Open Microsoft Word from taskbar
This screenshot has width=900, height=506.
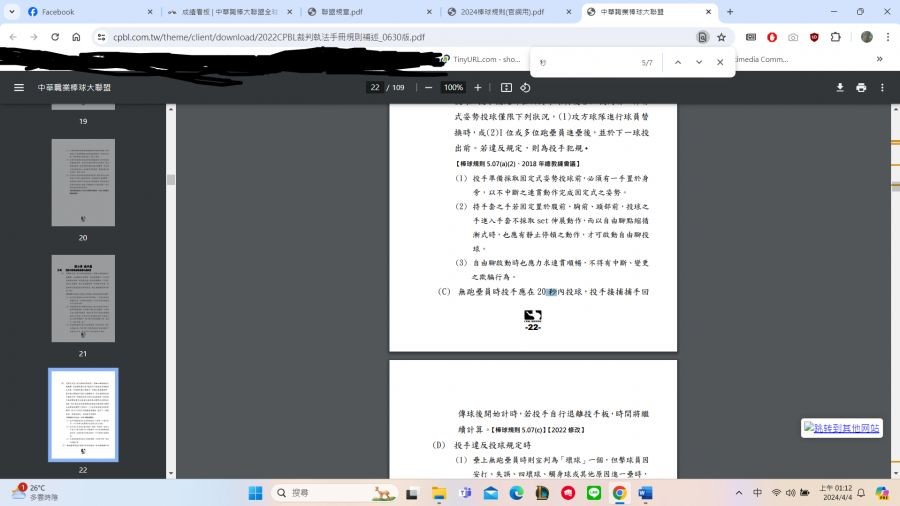tap(645, 493)
